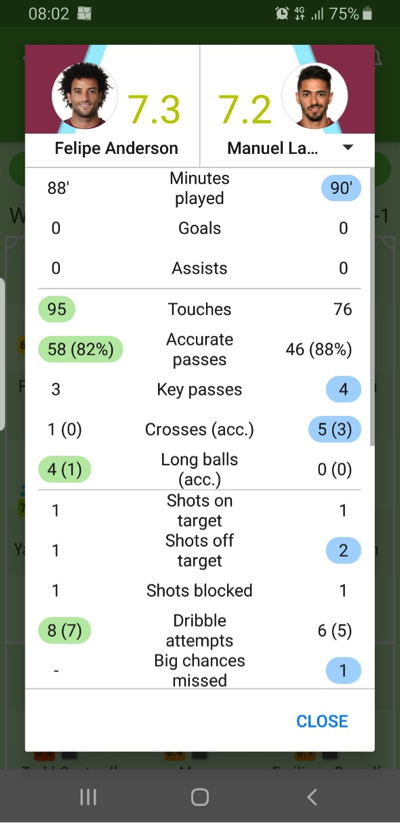400x823 pixels.
Task: Tap the Android home button icon
Action: point(199,797)
